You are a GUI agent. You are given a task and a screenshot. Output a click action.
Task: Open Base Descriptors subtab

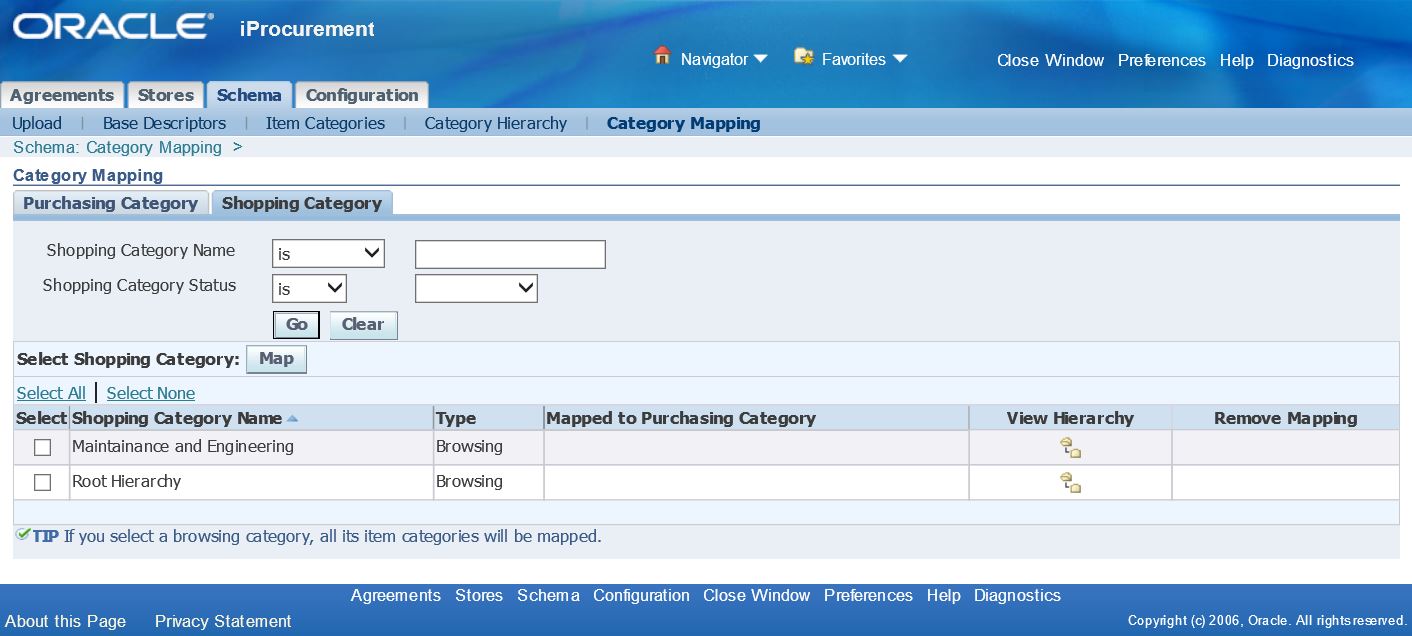pyautogui.click(x=164, y=123)
